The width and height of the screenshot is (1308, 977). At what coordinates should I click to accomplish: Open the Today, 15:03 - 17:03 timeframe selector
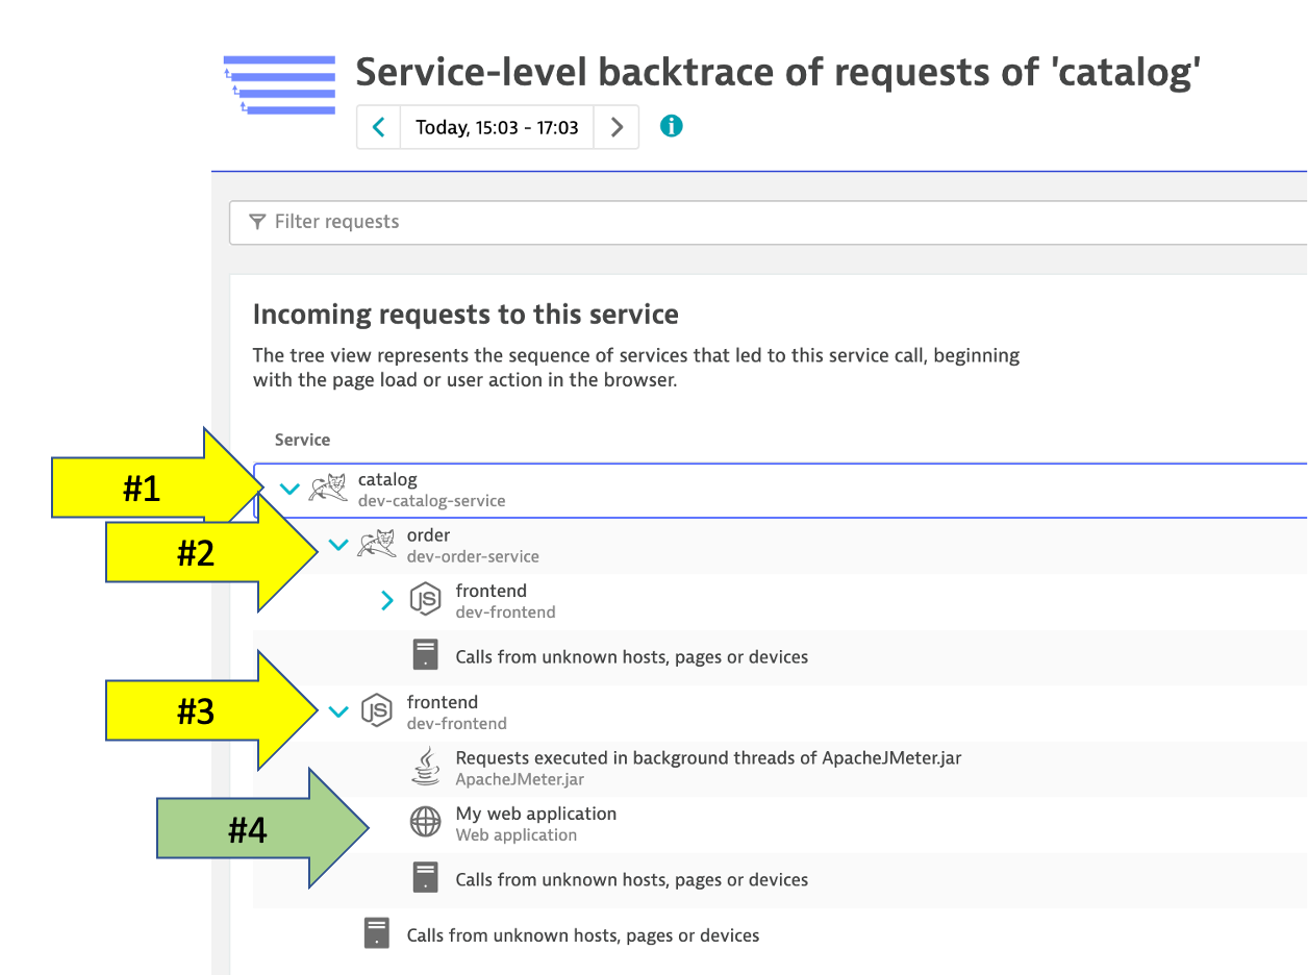497,127
